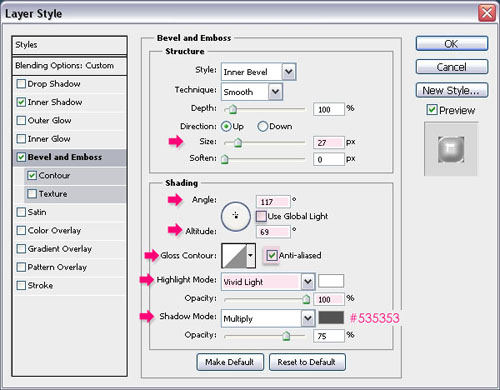Image resolution: width=500 pixels, height=390 pixels.
Task: Uncheck the Anti-aliased checkbox
Action: (x=272, y=256)
